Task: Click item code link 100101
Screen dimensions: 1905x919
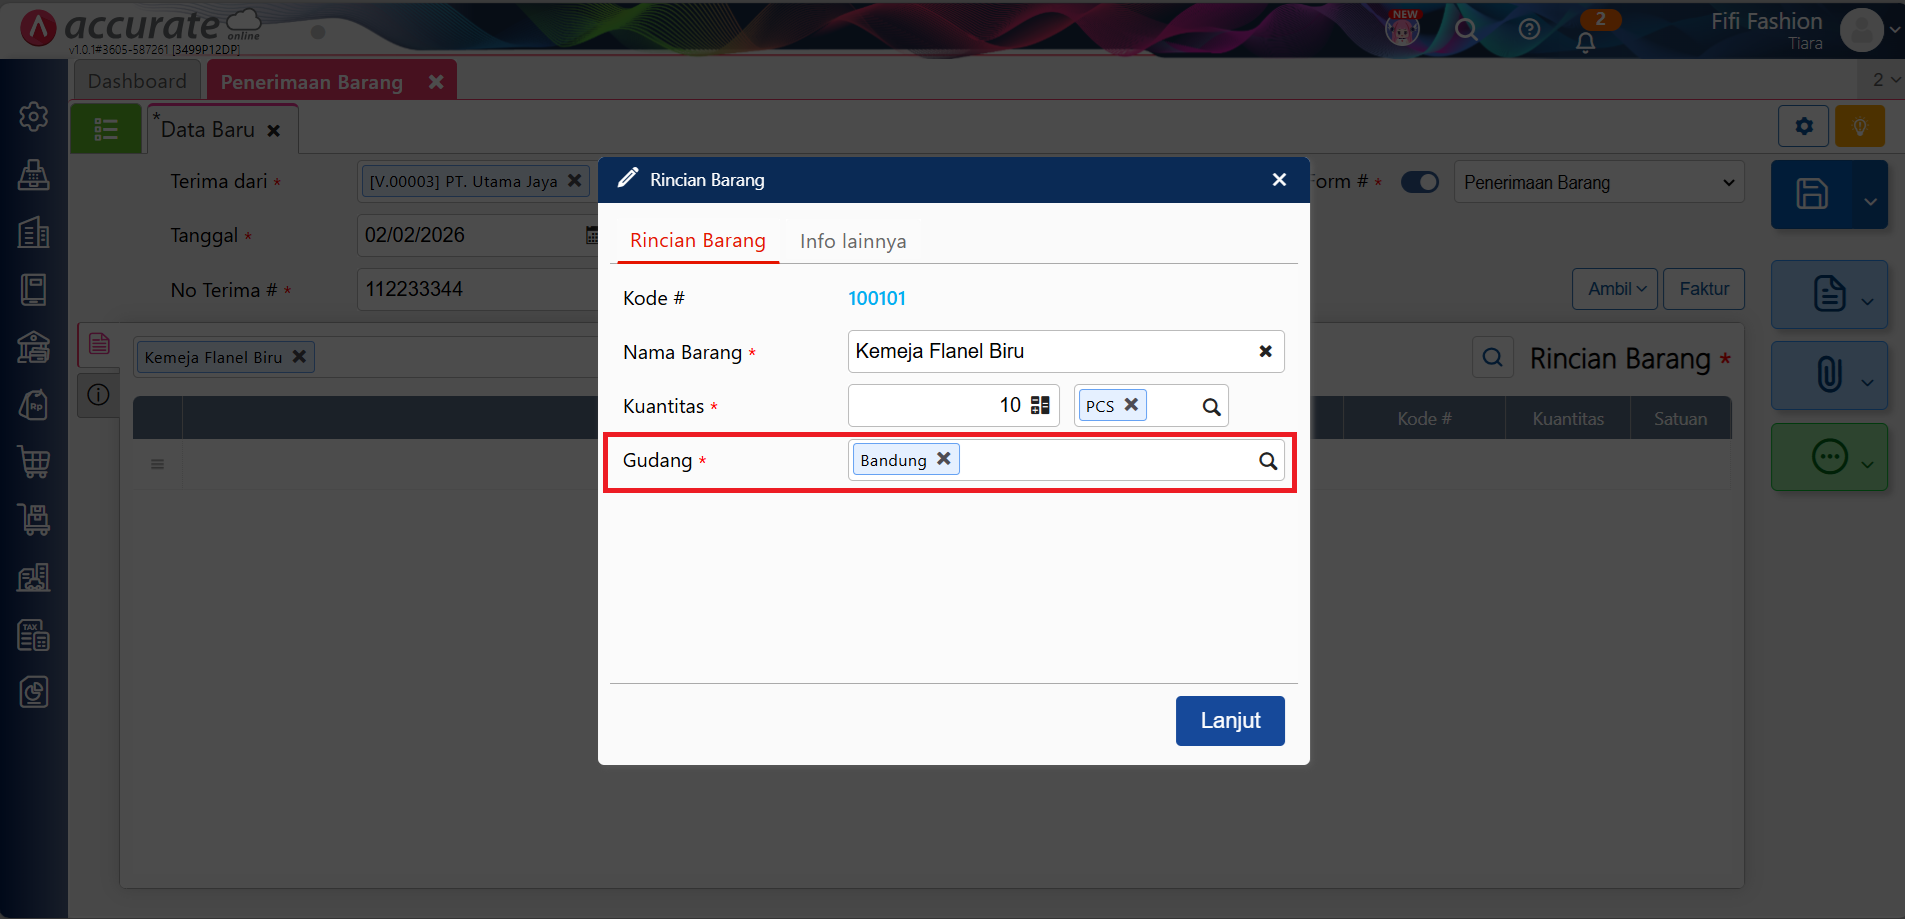Action: pyautogui.click(x=877, y=298)
